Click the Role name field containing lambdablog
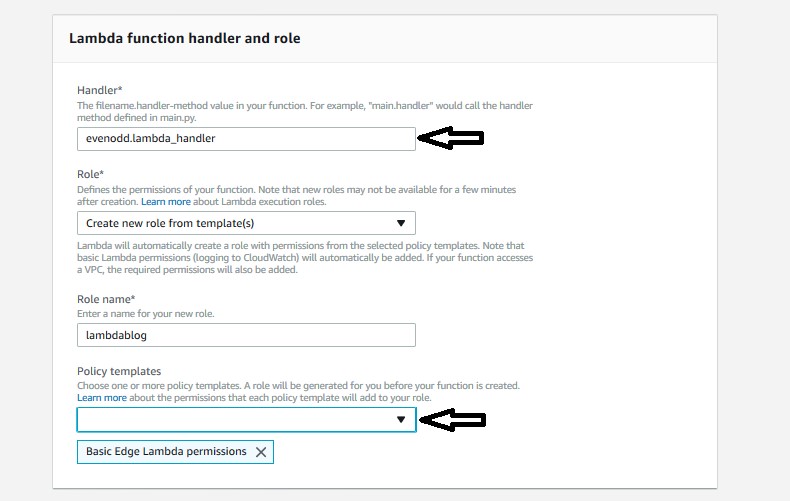 (x=246, y=335)
